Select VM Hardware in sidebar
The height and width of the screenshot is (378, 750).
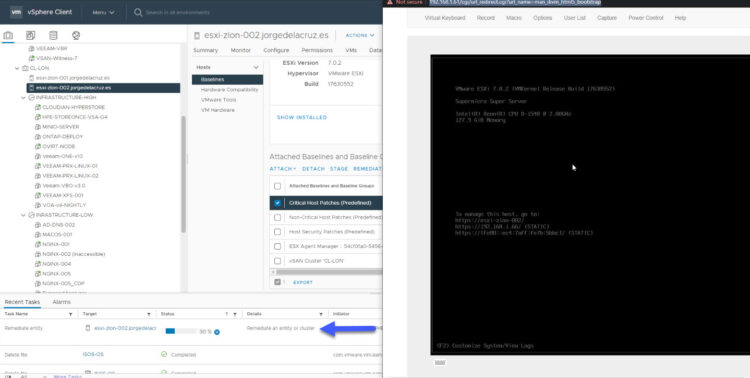[x=218, y=110]
